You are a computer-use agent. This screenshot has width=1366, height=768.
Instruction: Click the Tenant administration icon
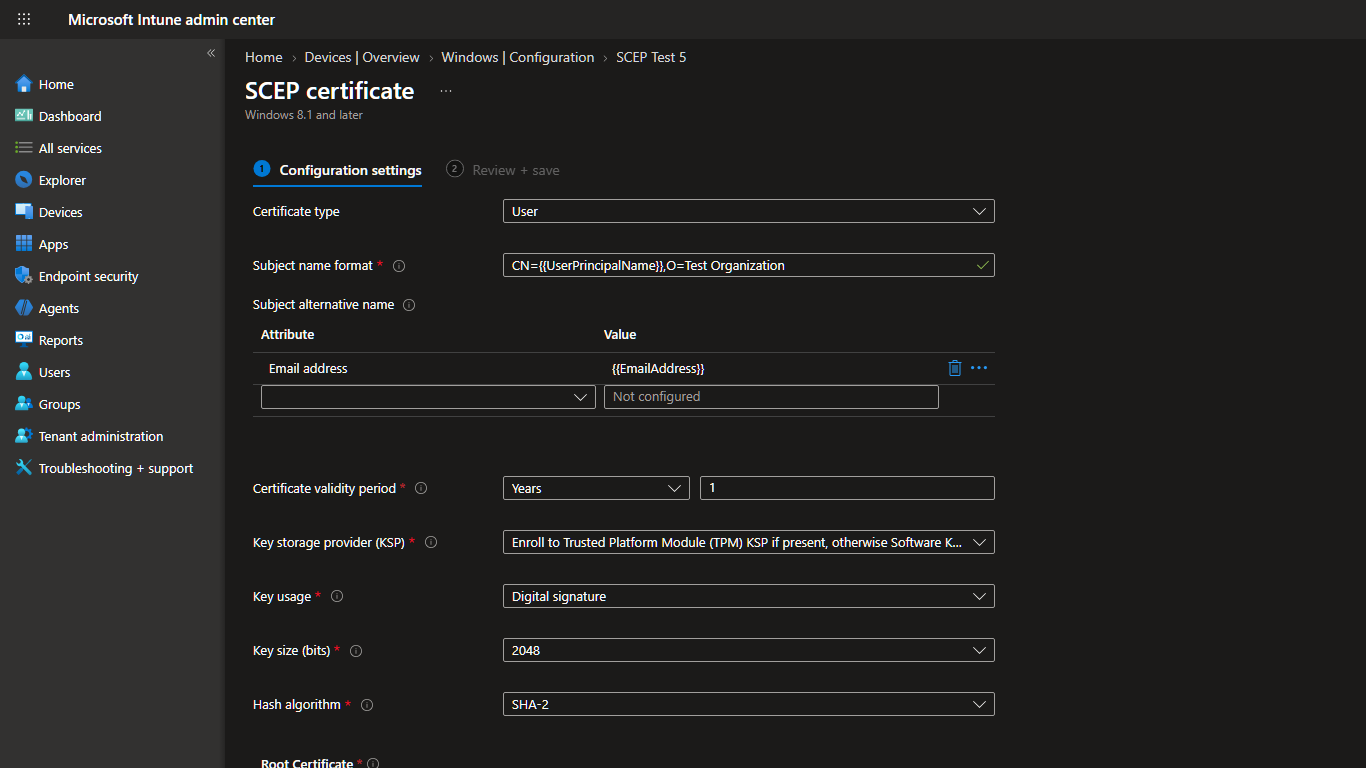pos(24,436)
